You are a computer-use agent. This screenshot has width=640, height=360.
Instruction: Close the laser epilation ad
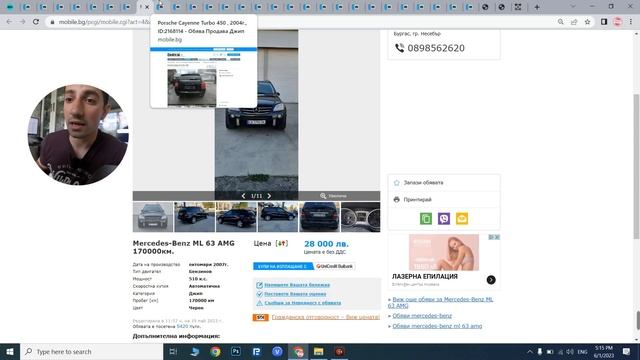click(x=497, y=237)
